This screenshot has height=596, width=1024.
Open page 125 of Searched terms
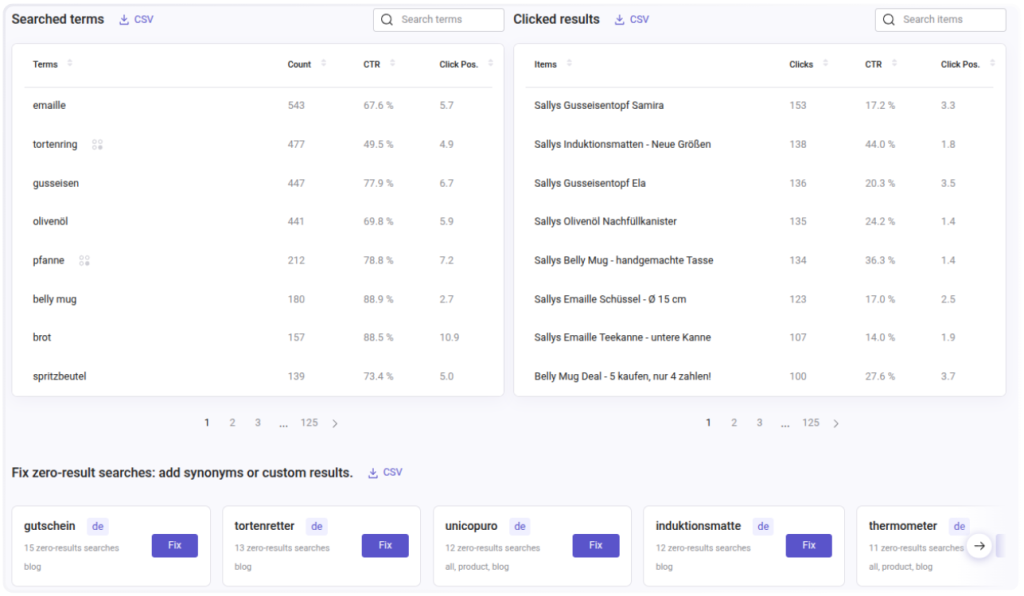tap(309, 423)
